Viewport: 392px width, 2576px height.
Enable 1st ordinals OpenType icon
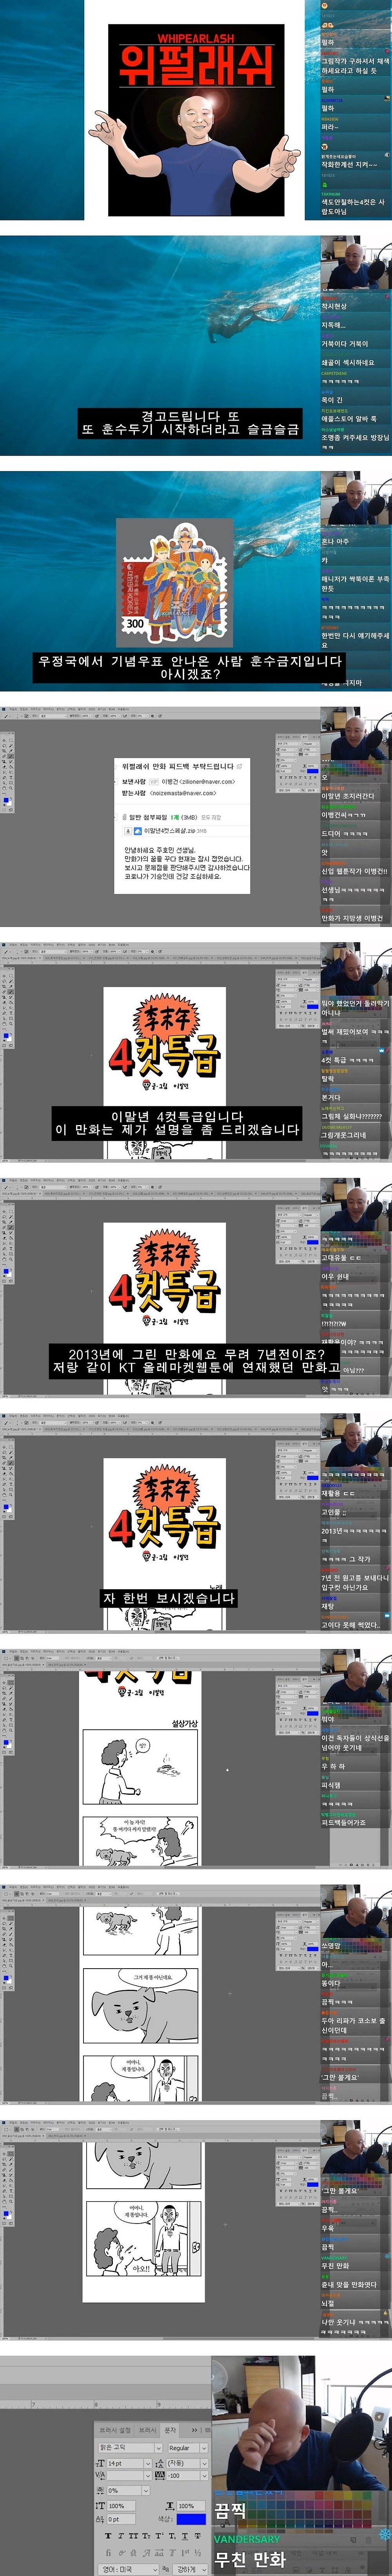tap(185, 2553)
